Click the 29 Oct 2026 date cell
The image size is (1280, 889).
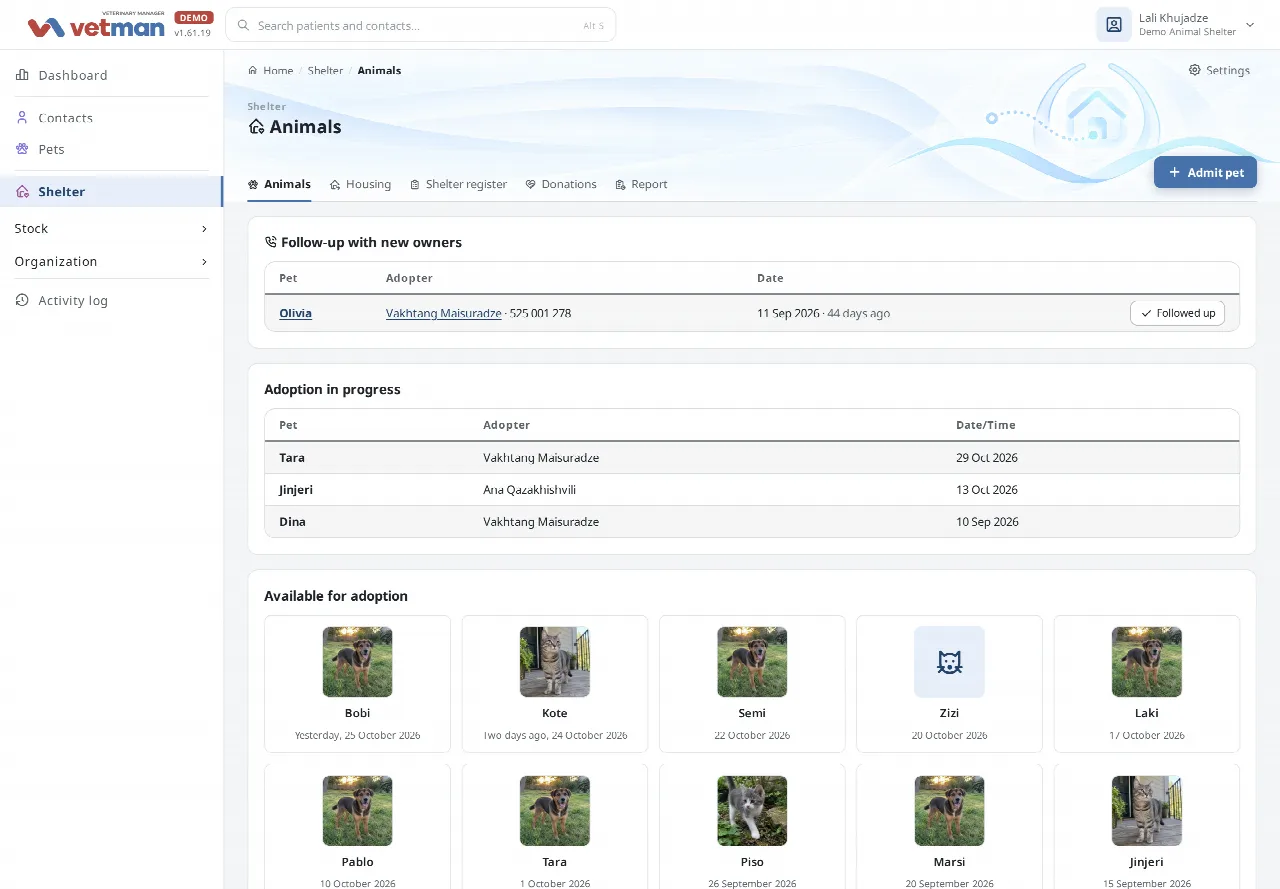coord(987,458)
